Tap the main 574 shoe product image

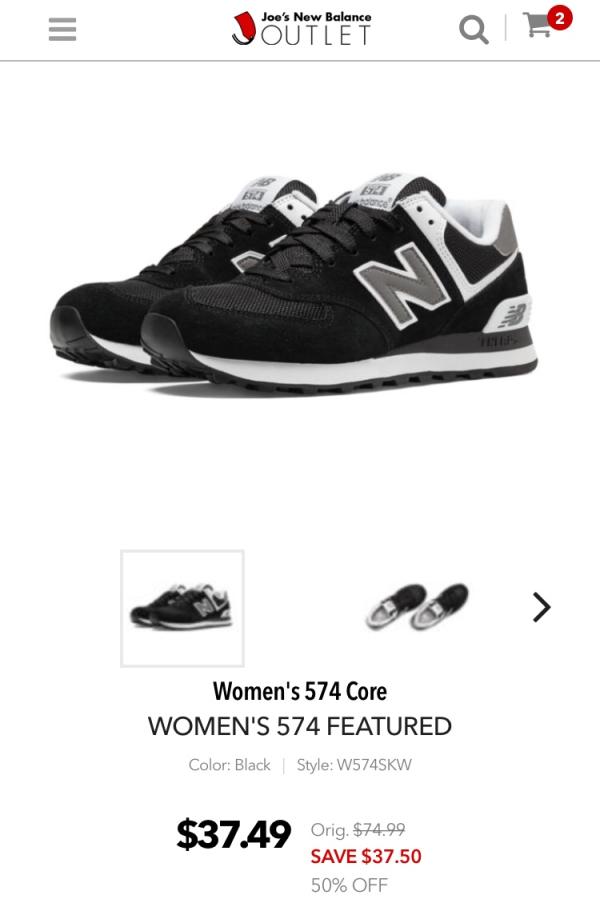(294, 283)
